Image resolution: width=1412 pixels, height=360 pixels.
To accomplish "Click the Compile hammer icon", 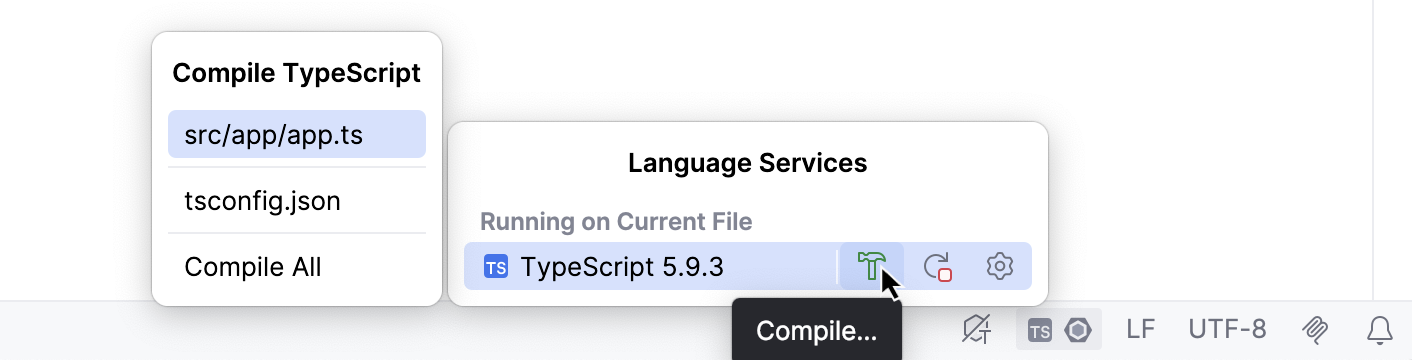I will coord(872,266).
